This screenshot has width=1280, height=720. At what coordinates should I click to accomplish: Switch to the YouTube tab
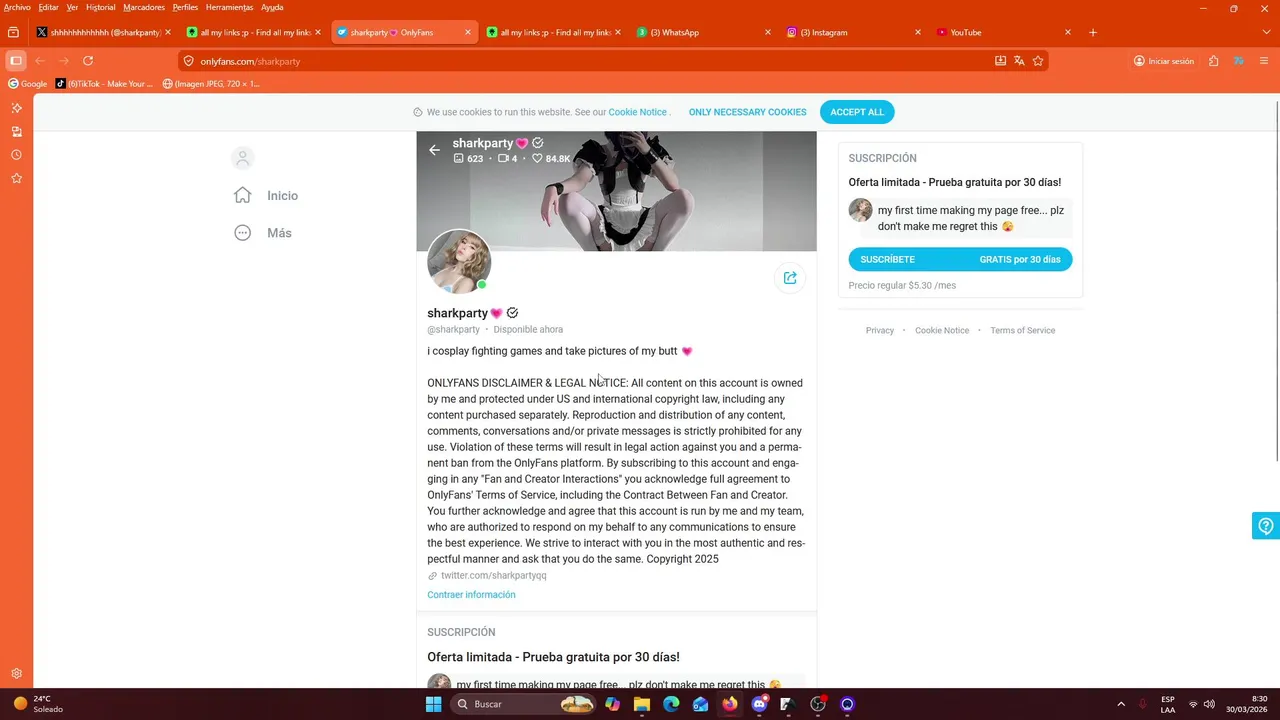(x=1004, y=32)
